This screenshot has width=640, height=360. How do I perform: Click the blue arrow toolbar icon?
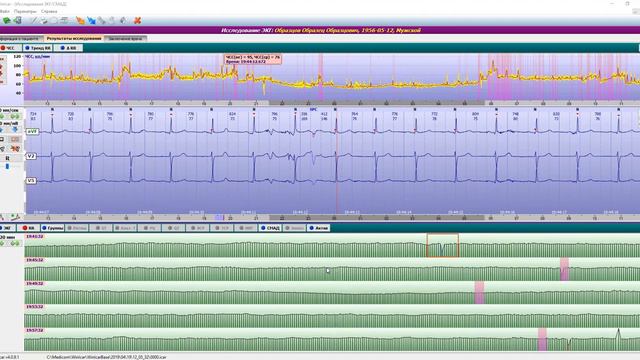tap(91, 20)
